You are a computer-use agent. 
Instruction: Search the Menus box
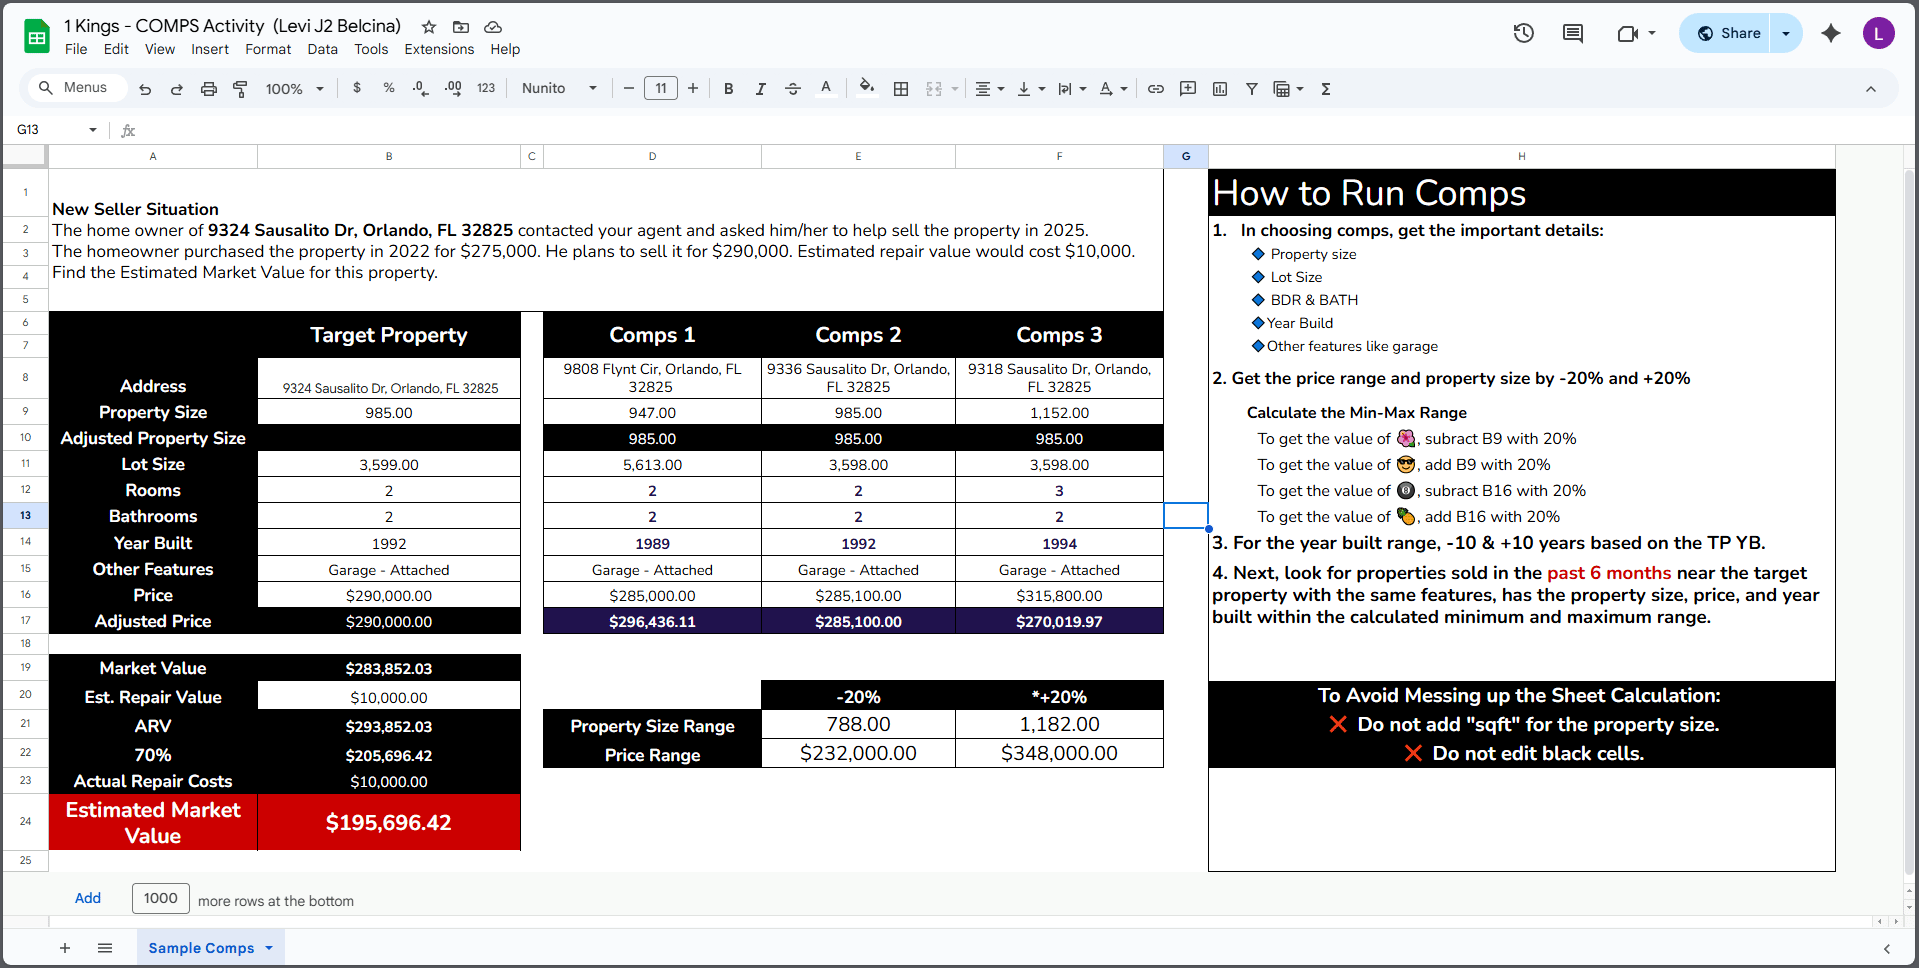point(75,88)
